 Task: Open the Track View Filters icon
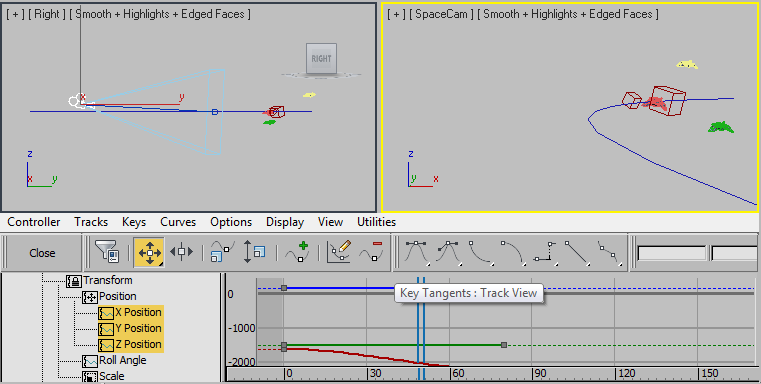tap(107, 252)
